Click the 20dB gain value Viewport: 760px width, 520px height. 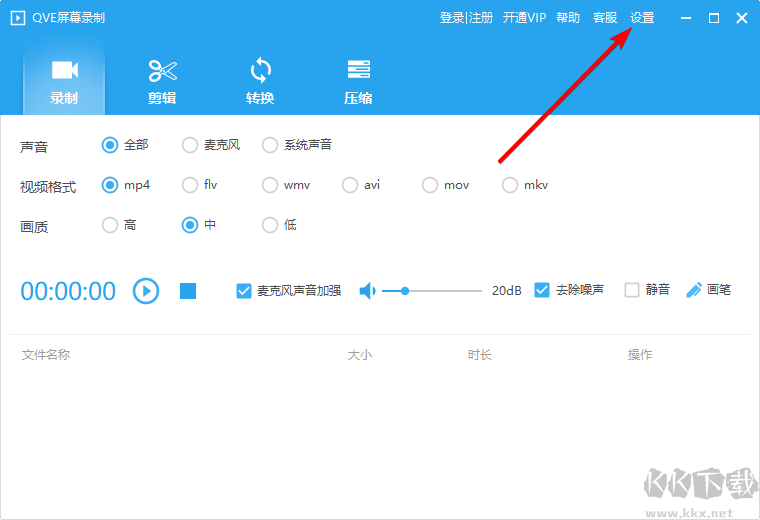tap(507, 291)
